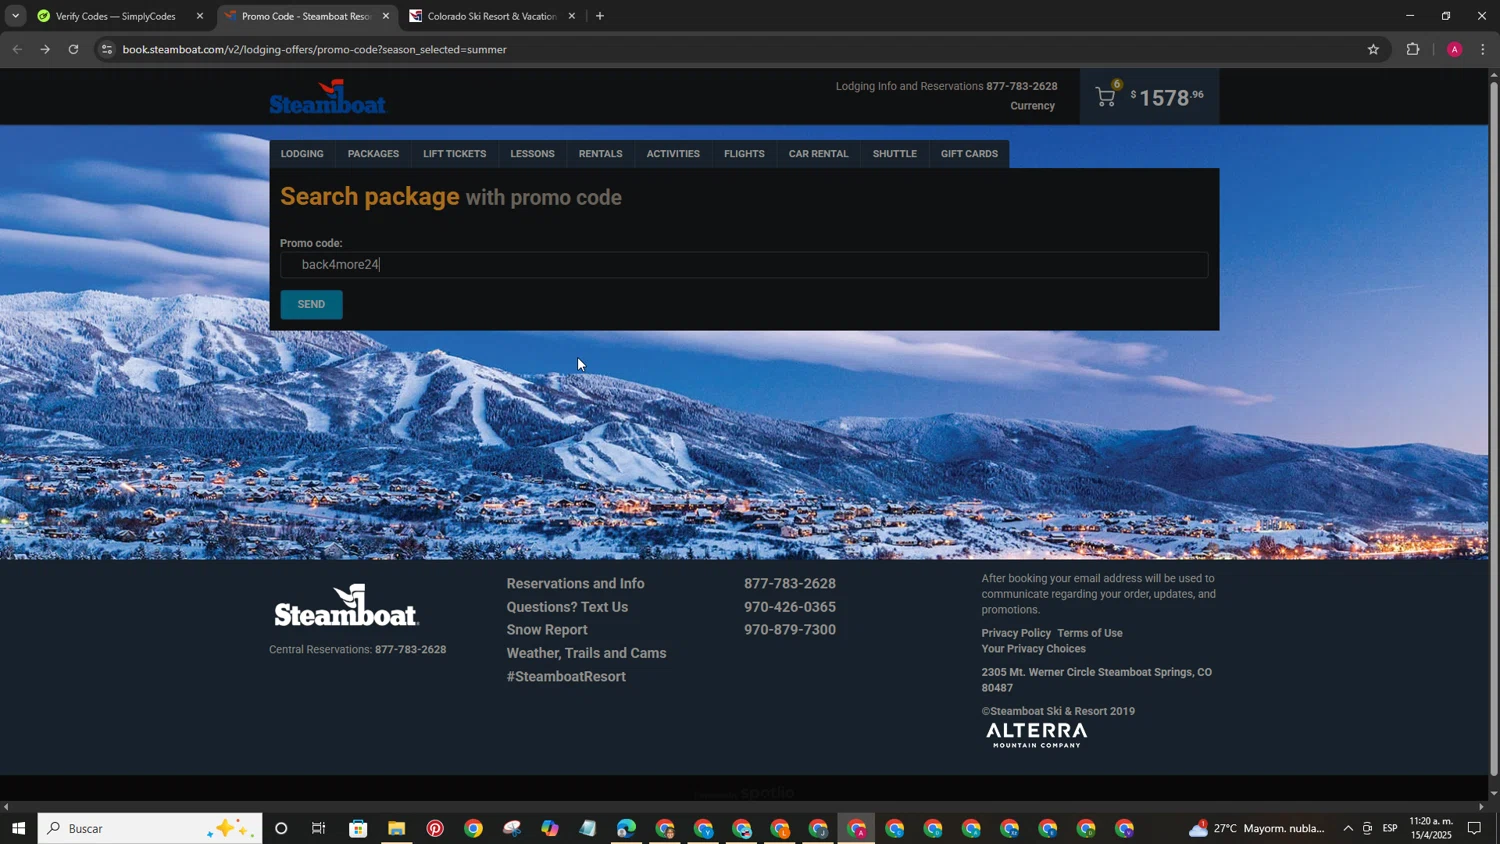Open the shopping cart icon

(x=1105, y=96)
